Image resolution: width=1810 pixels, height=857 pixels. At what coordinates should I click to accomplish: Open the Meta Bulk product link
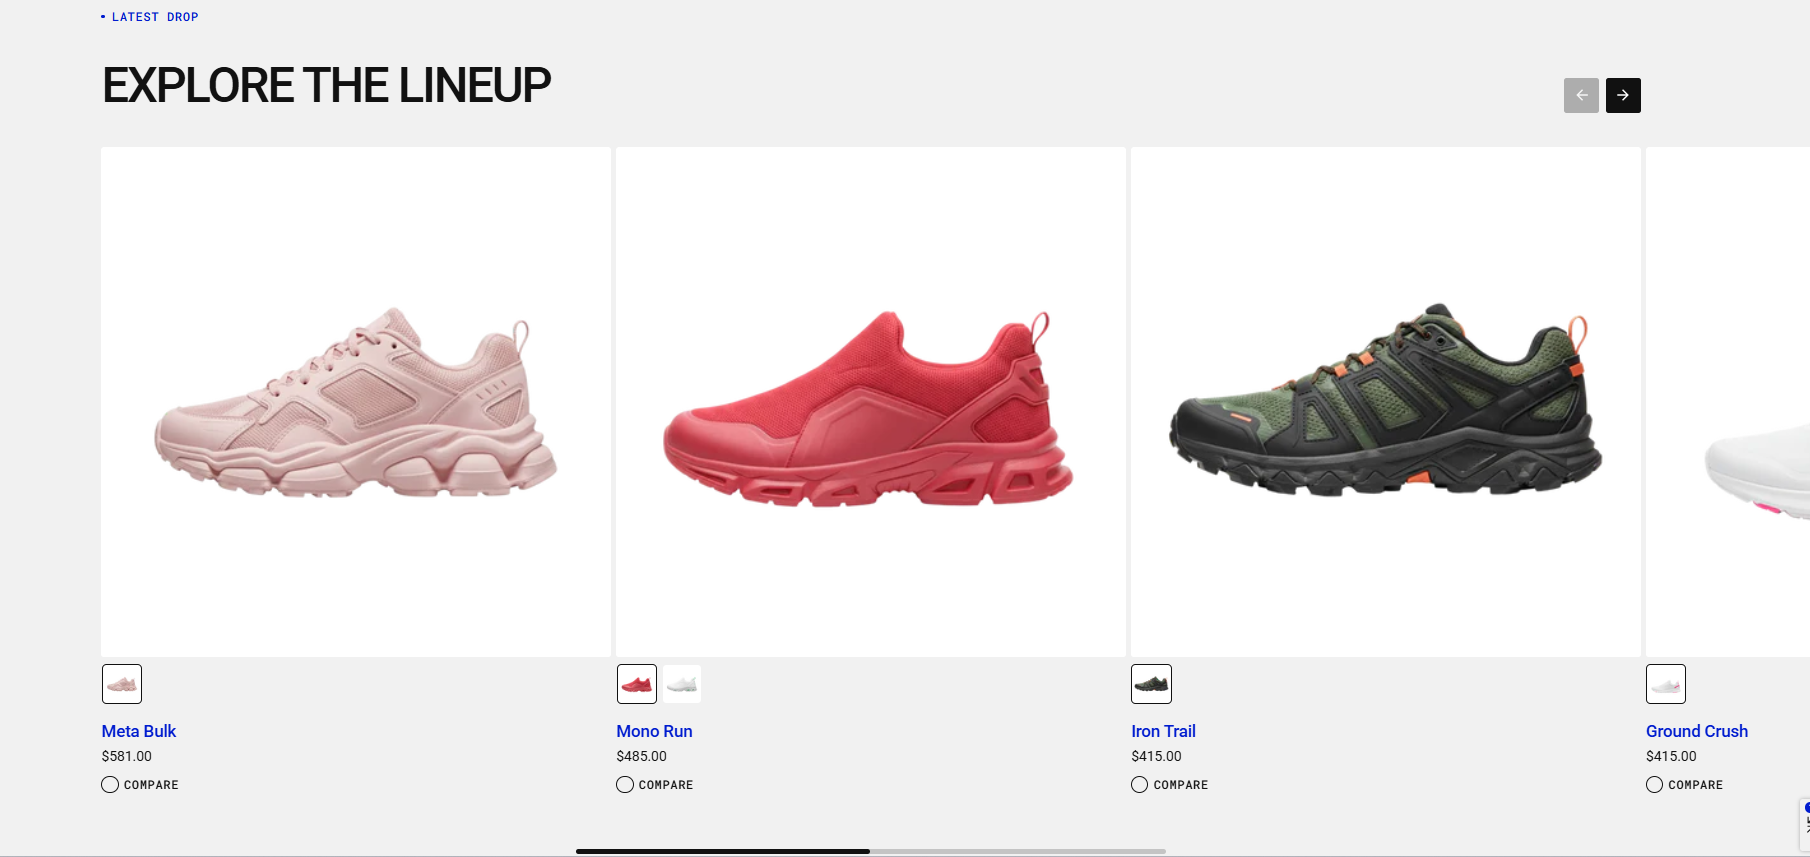pyautogui.click(x=139, y=731)
